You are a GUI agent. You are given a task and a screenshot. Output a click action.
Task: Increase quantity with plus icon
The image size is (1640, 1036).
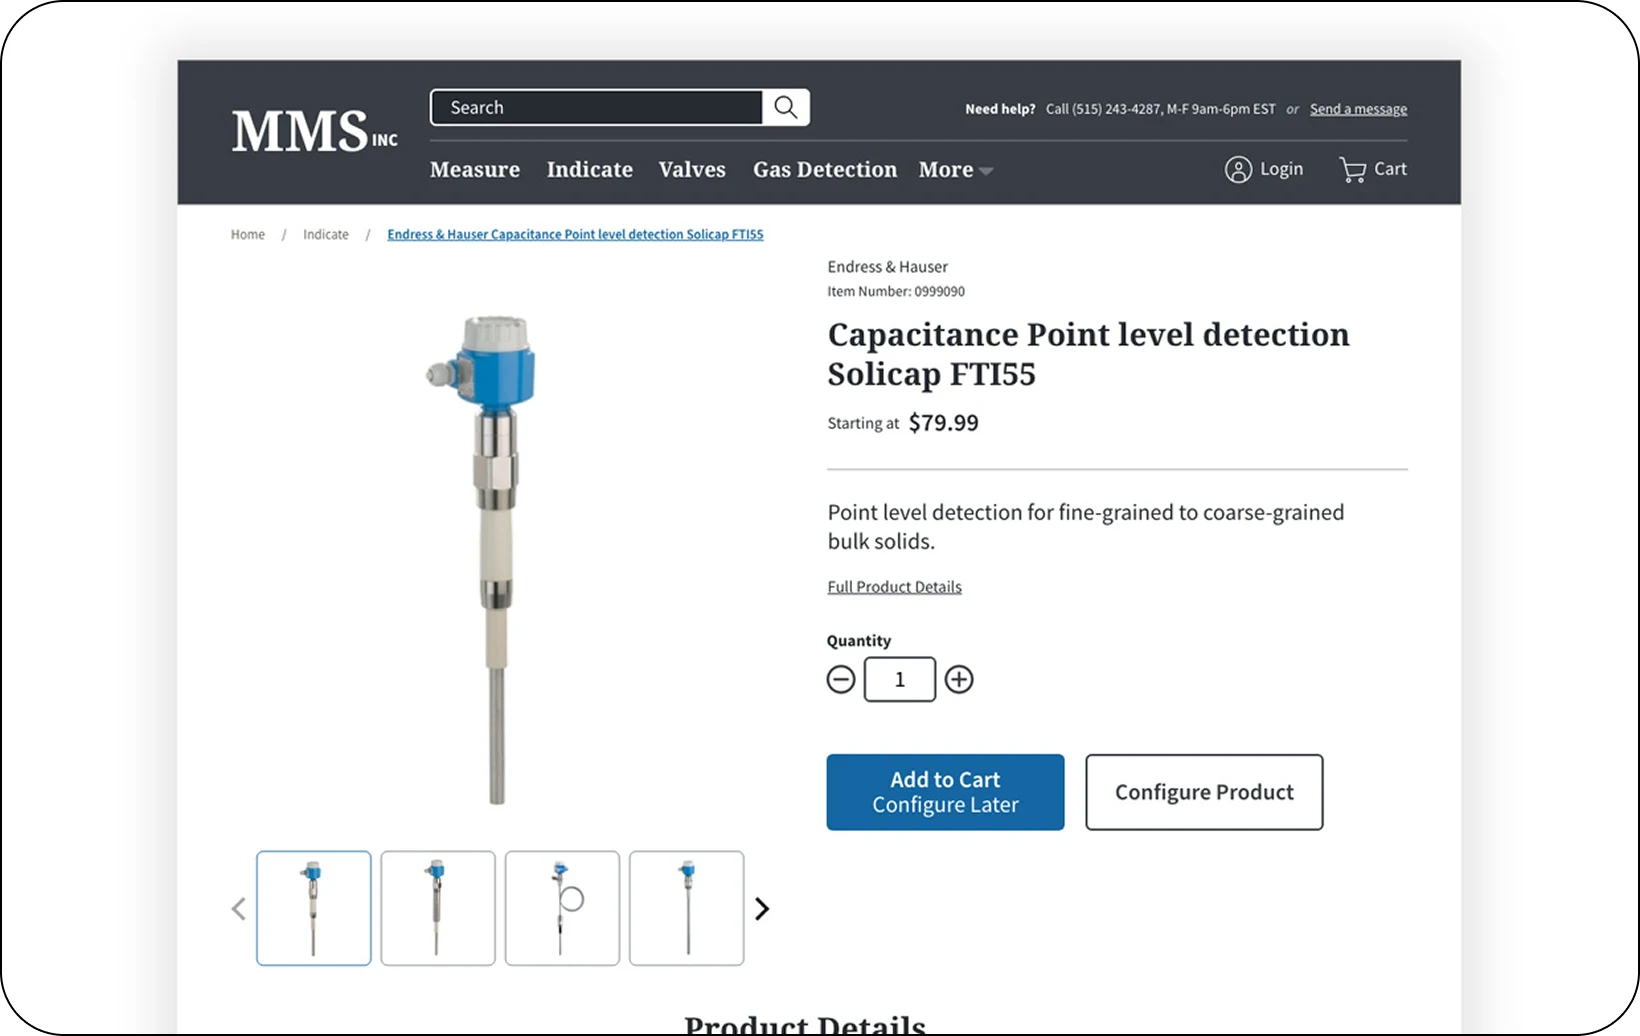[959, 680]
